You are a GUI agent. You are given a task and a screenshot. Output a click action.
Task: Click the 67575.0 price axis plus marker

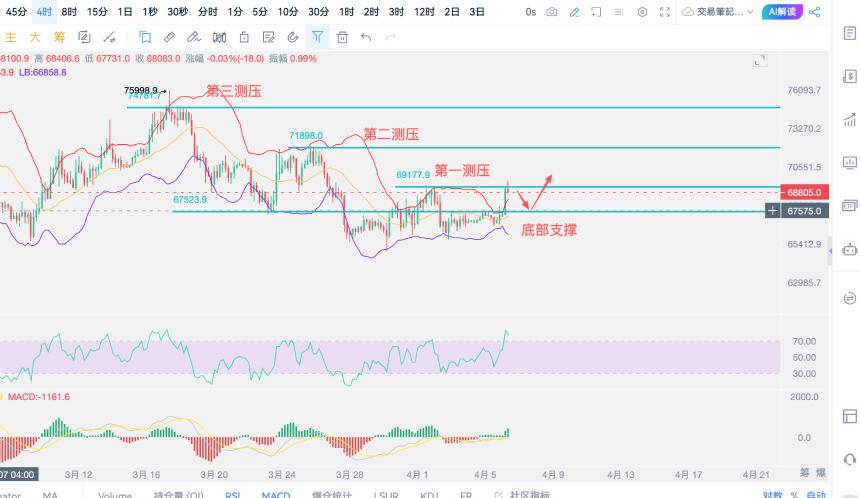(772, 211)
